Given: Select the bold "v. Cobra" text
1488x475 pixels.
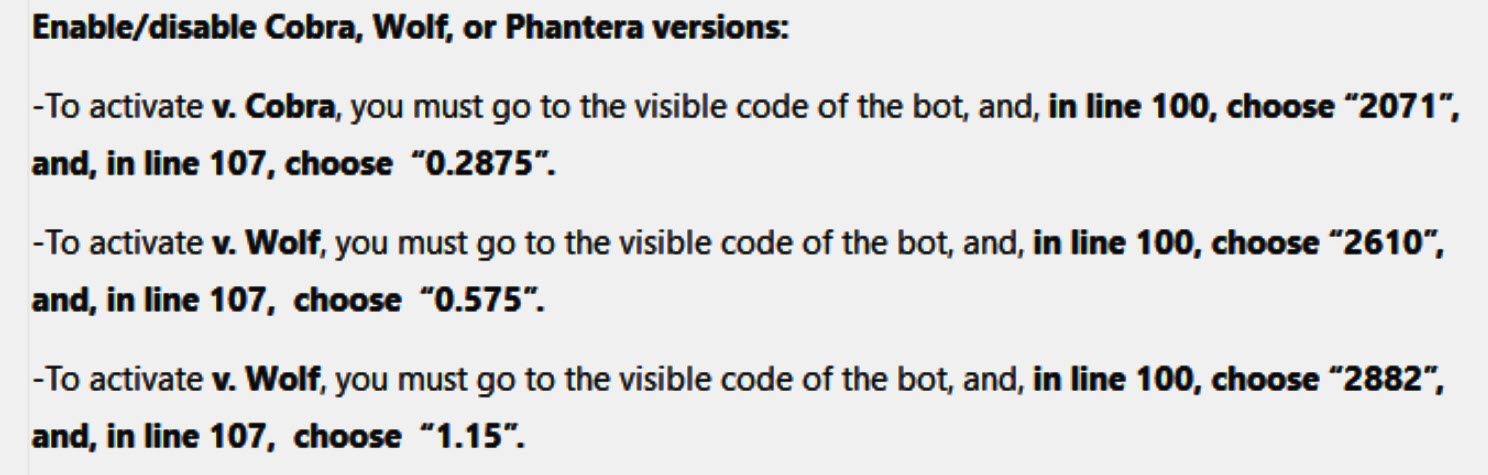Looking at the screenshot, I should [272, 108].
